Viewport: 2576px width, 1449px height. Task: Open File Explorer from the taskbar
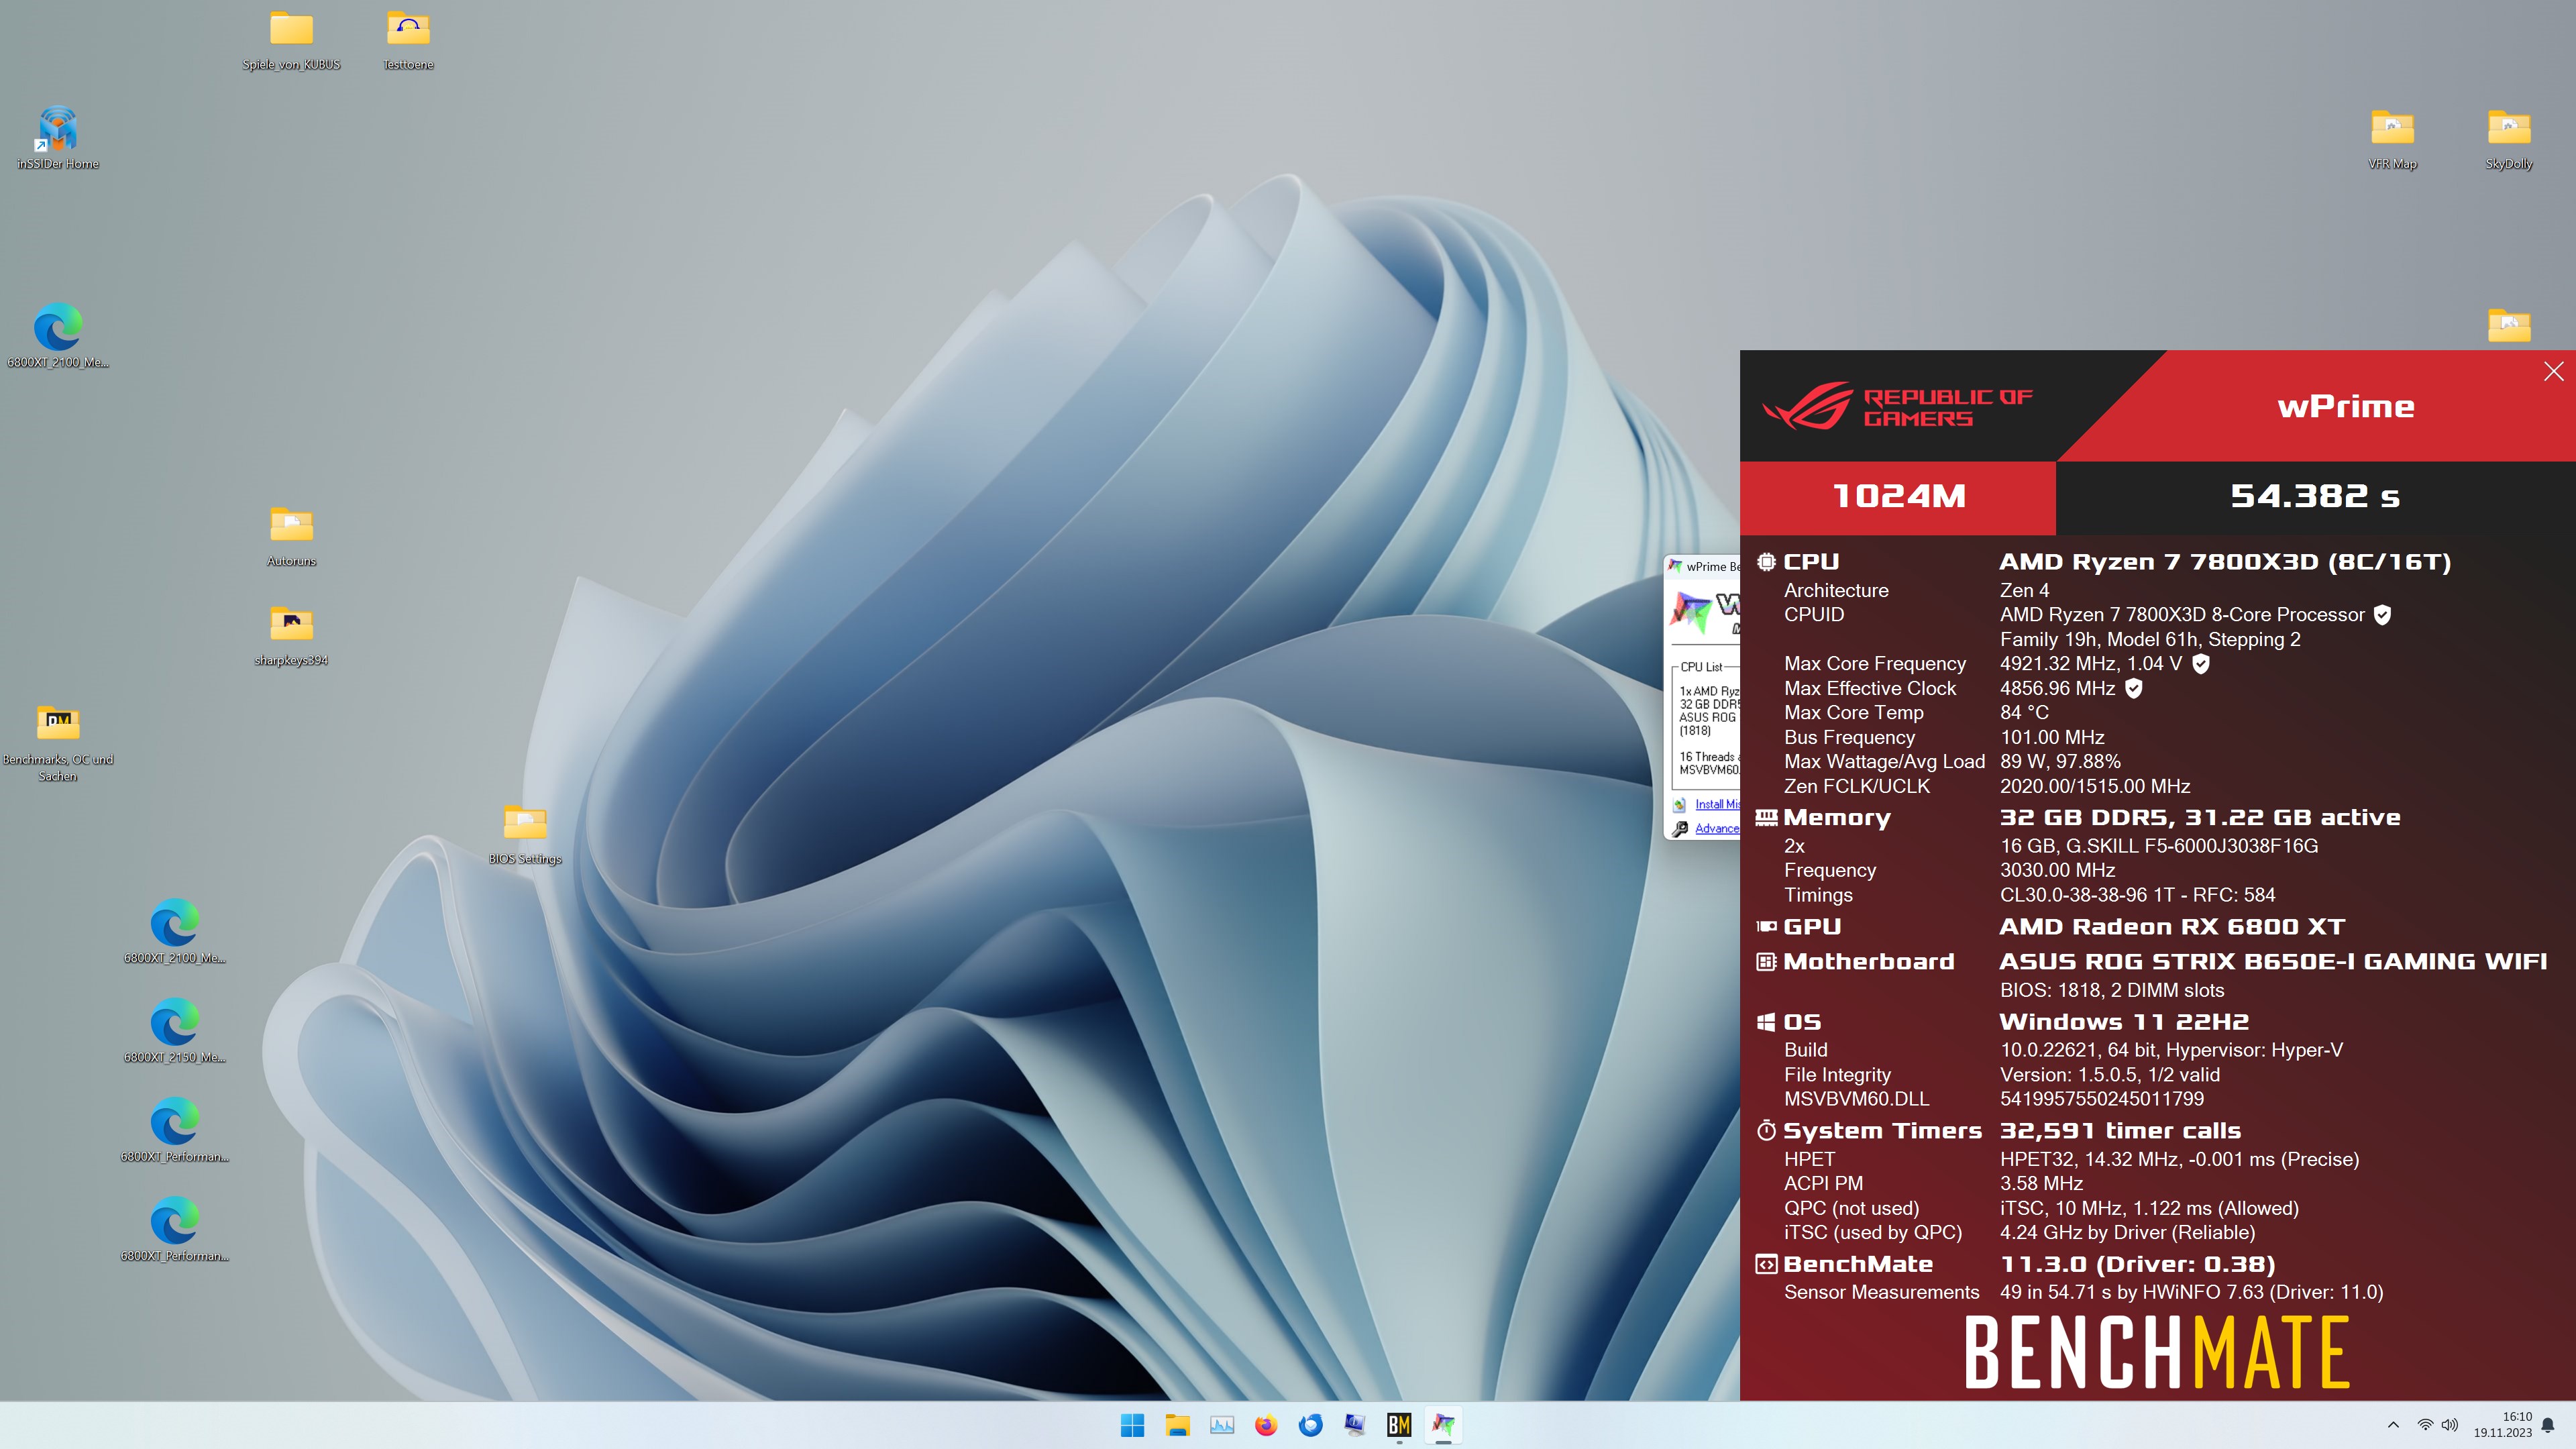[1177, 1425]
